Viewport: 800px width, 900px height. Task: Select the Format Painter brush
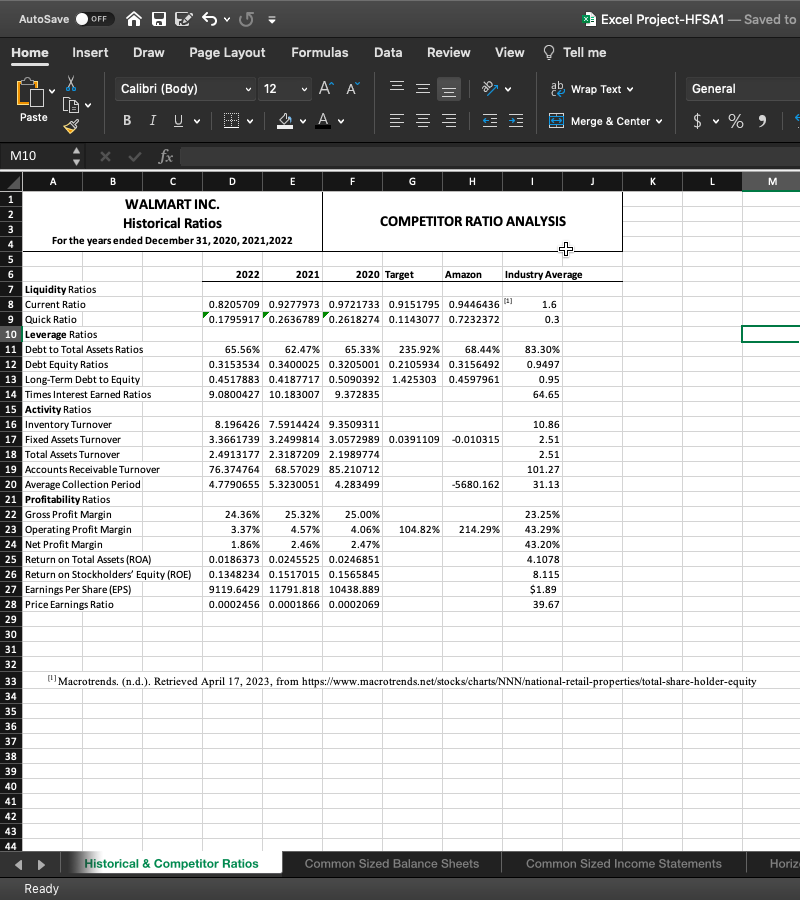pyautogui.click(x=71, y=126)
